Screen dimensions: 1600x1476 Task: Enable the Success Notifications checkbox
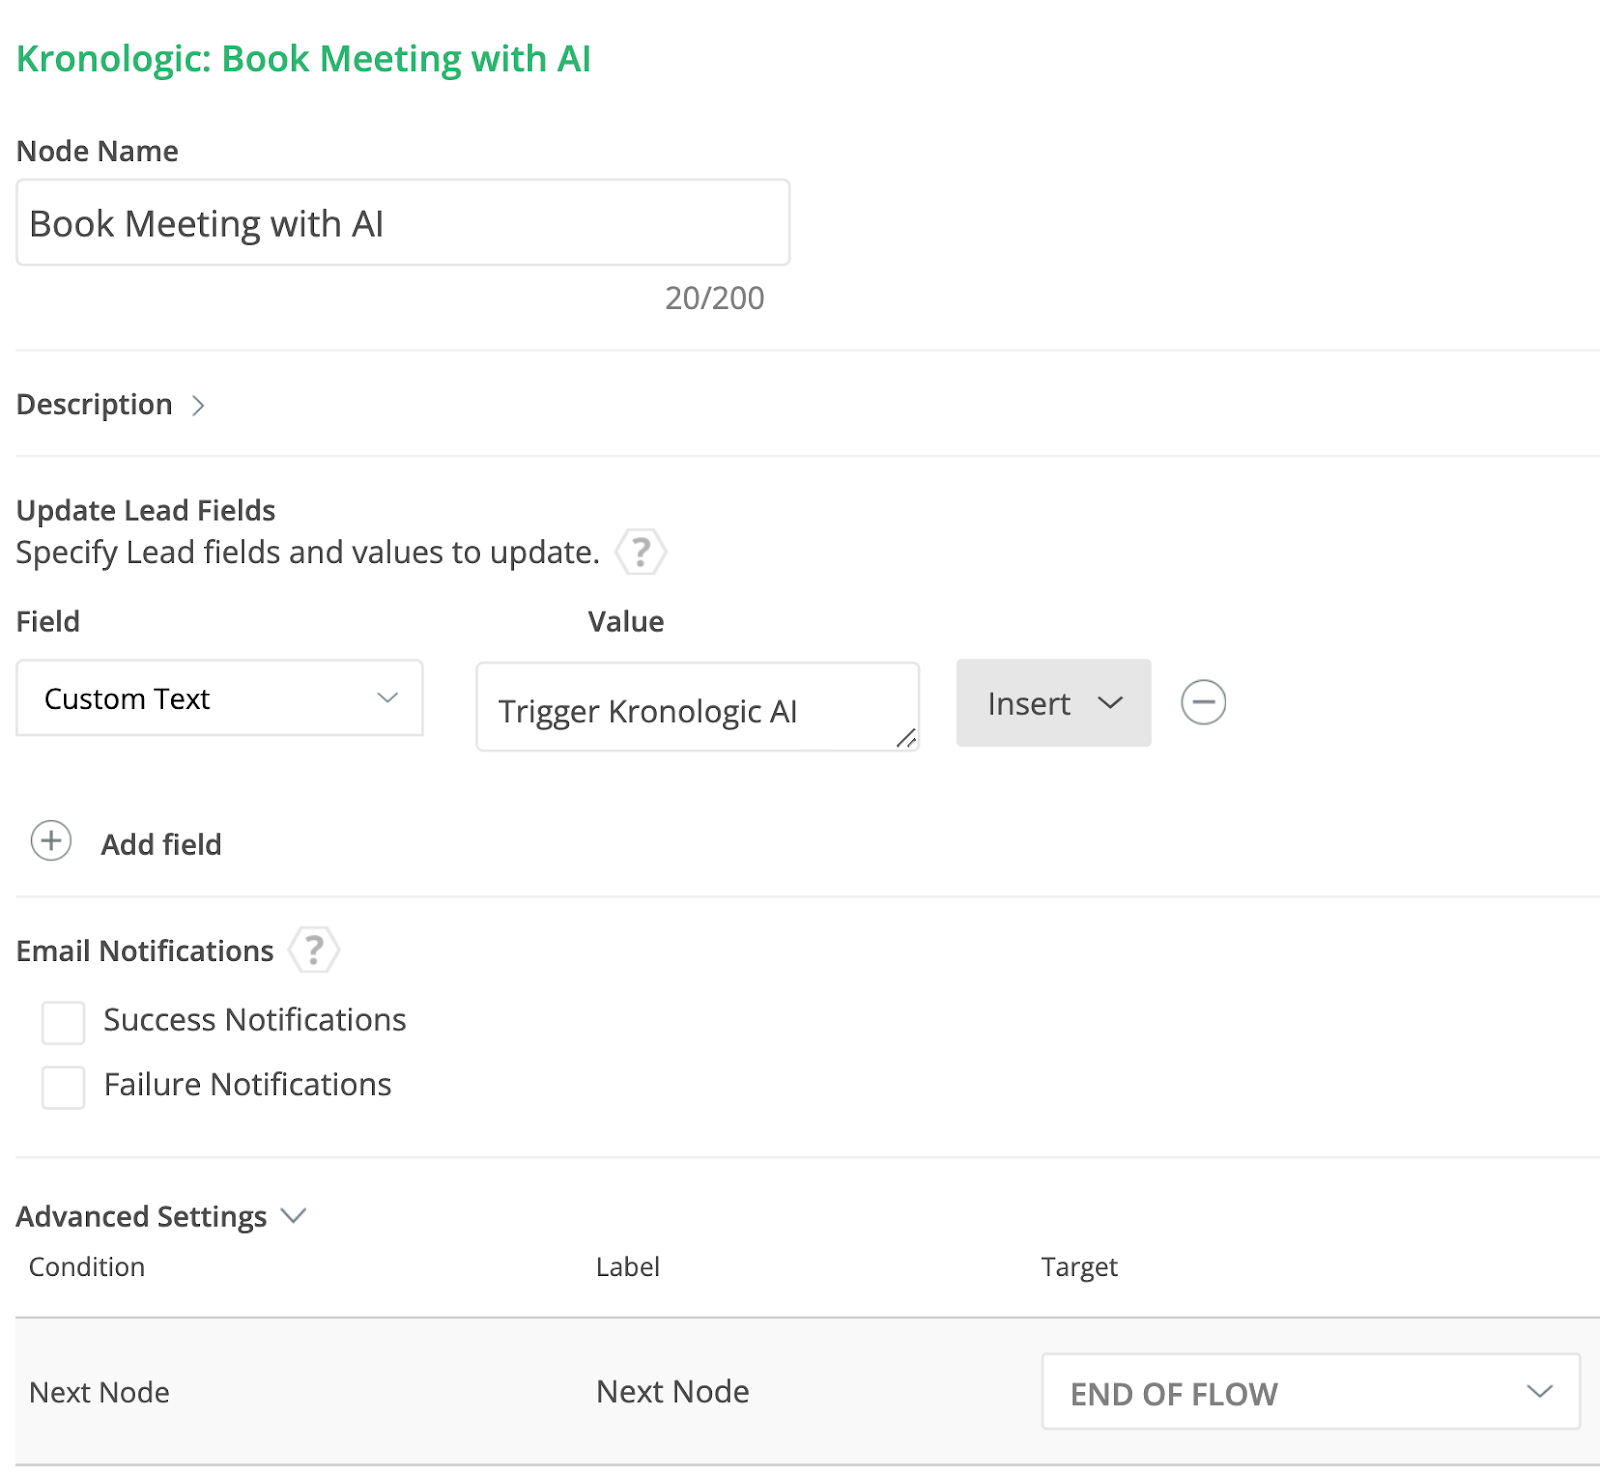63,1022
